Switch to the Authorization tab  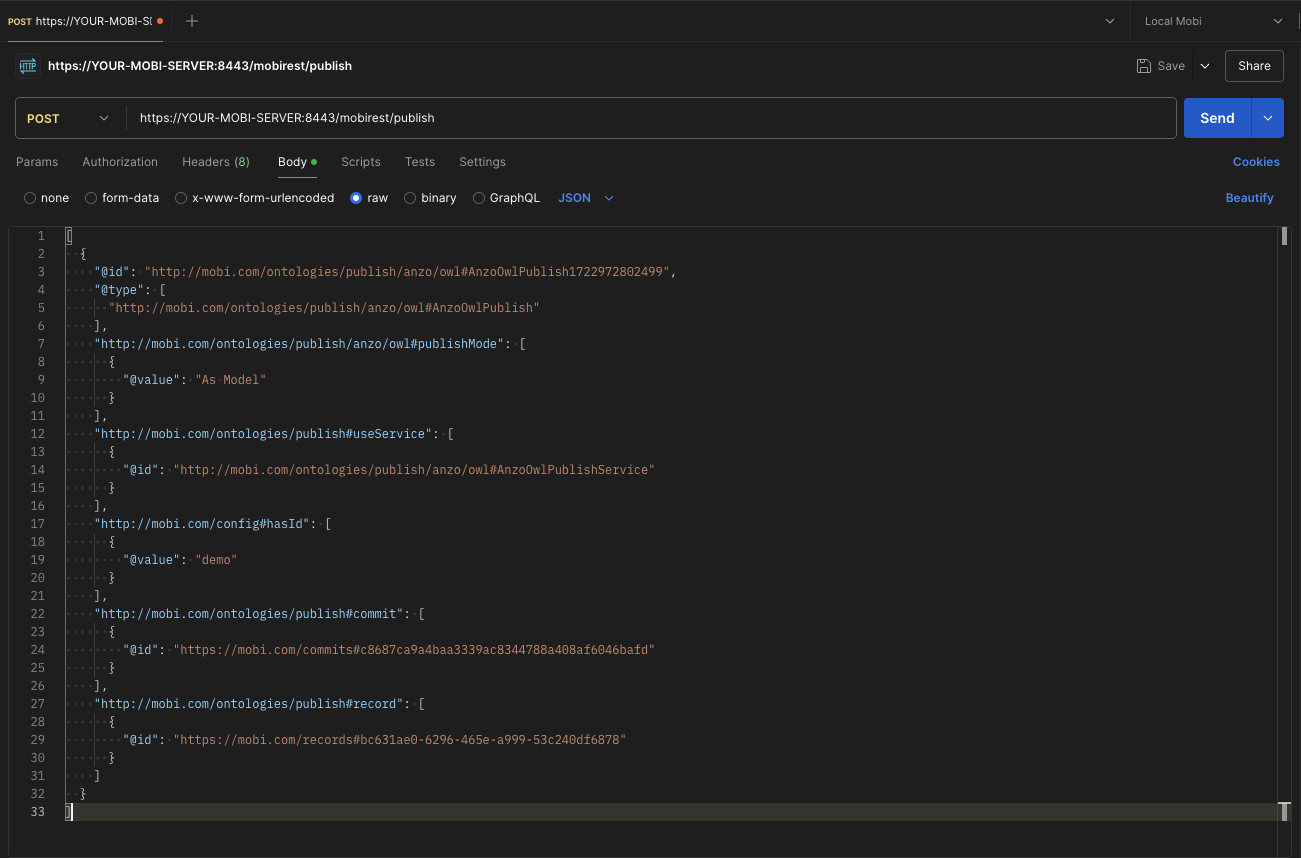coord(120,162)
